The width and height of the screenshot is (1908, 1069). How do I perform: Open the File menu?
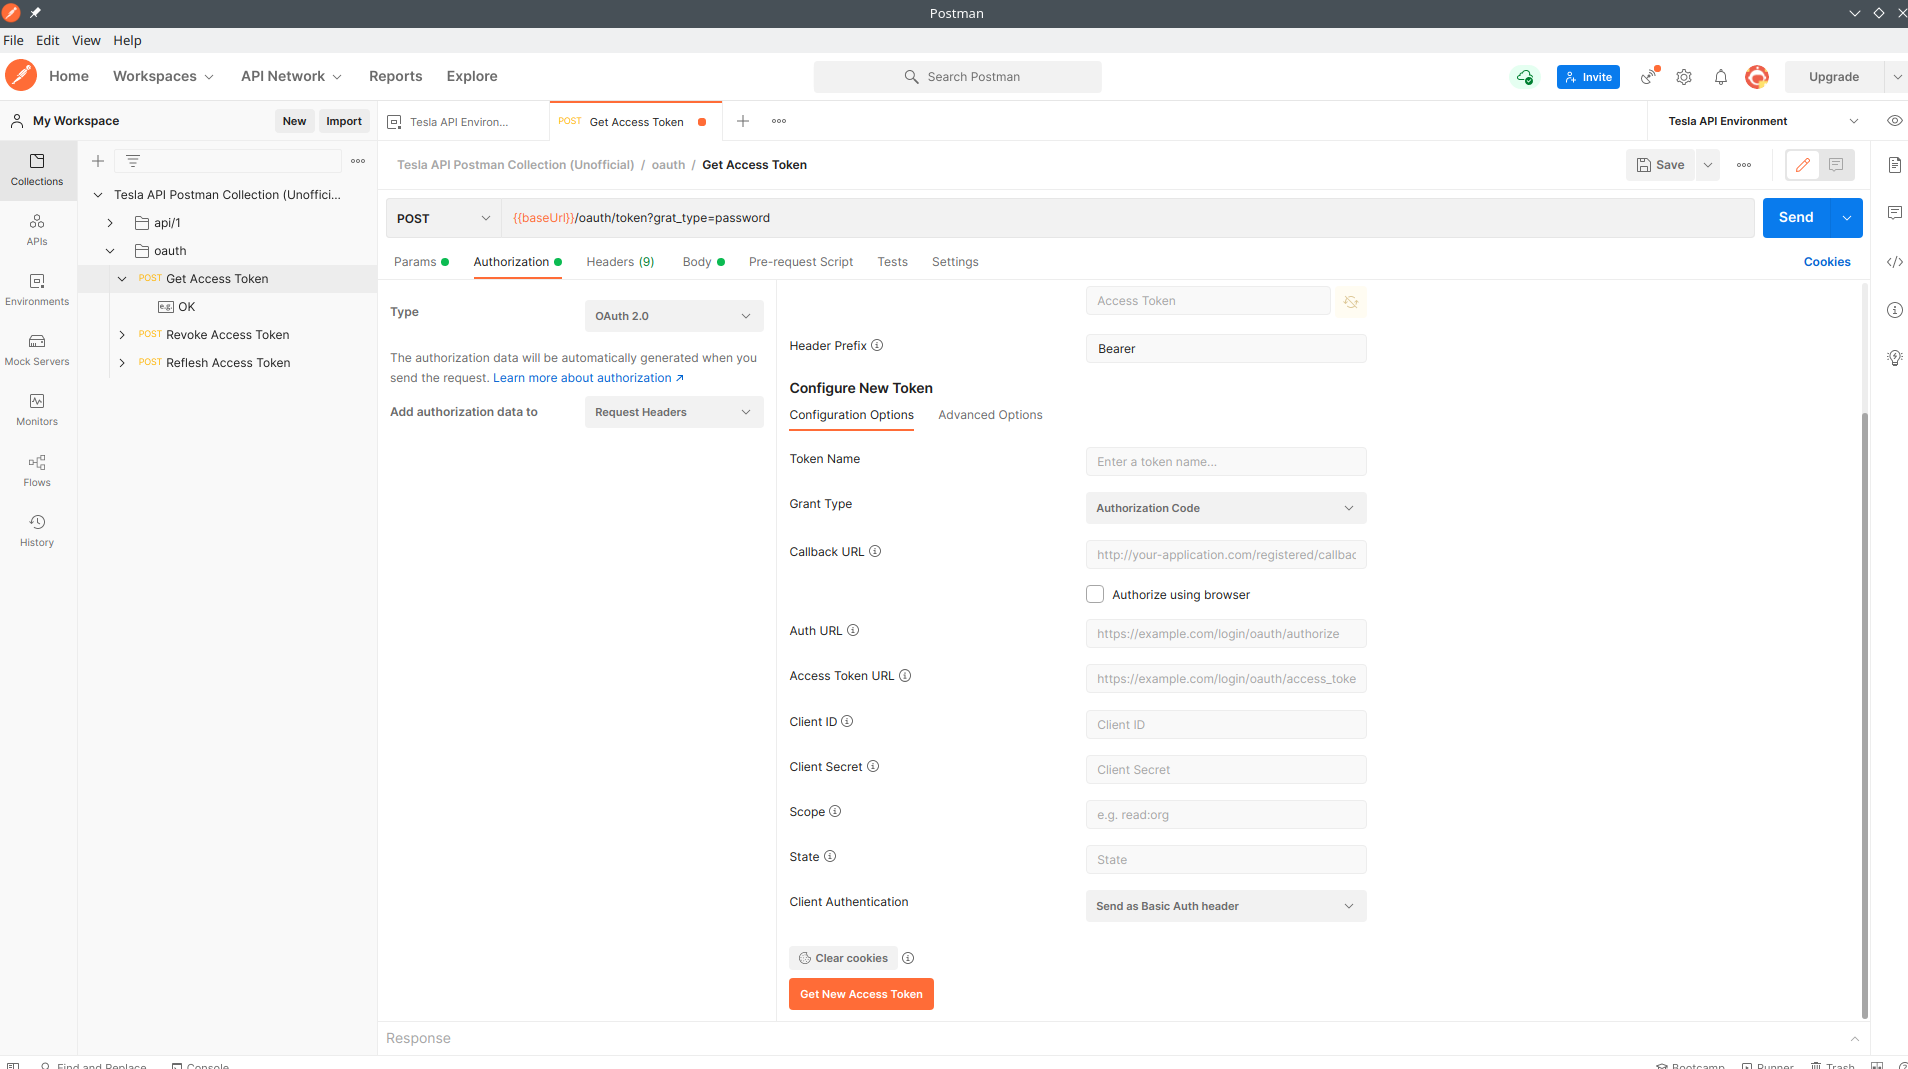tap(14, 40)
